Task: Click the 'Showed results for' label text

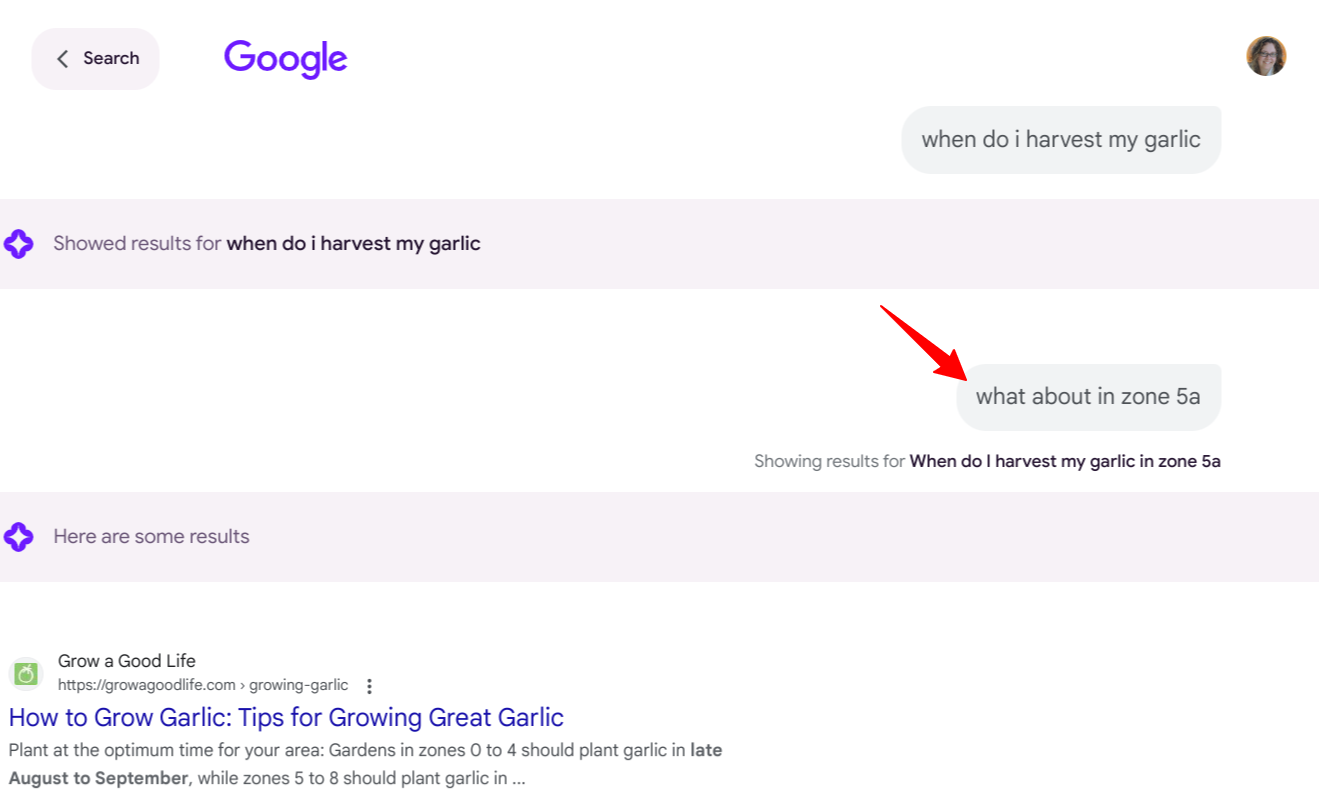Action: [x=137, y=243]
